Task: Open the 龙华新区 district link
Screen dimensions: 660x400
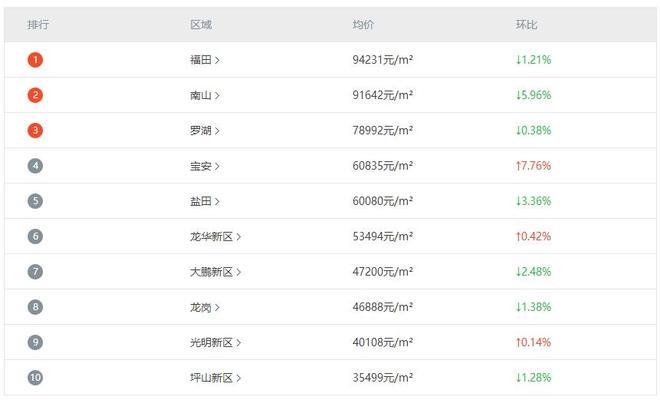Action: click(x=215, y=237)
